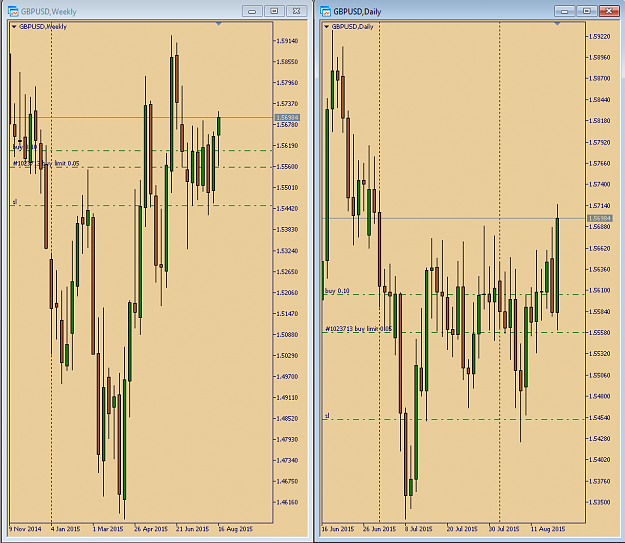Click price level 1.52060 on Weekly scale
The image size is (625, 543).
(287, 293)
